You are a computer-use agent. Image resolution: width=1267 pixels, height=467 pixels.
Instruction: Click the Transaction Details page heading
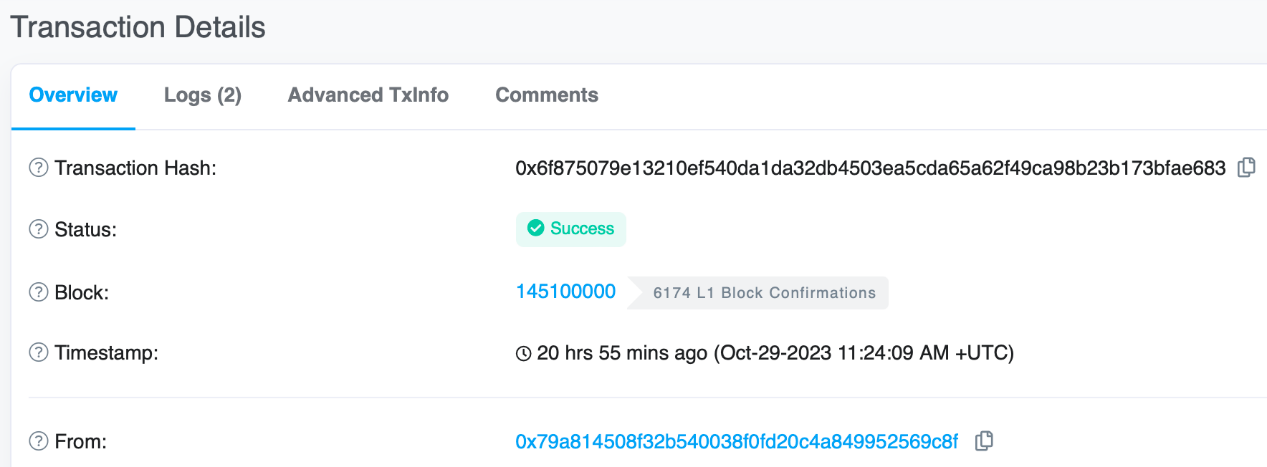tap(138, 27)
